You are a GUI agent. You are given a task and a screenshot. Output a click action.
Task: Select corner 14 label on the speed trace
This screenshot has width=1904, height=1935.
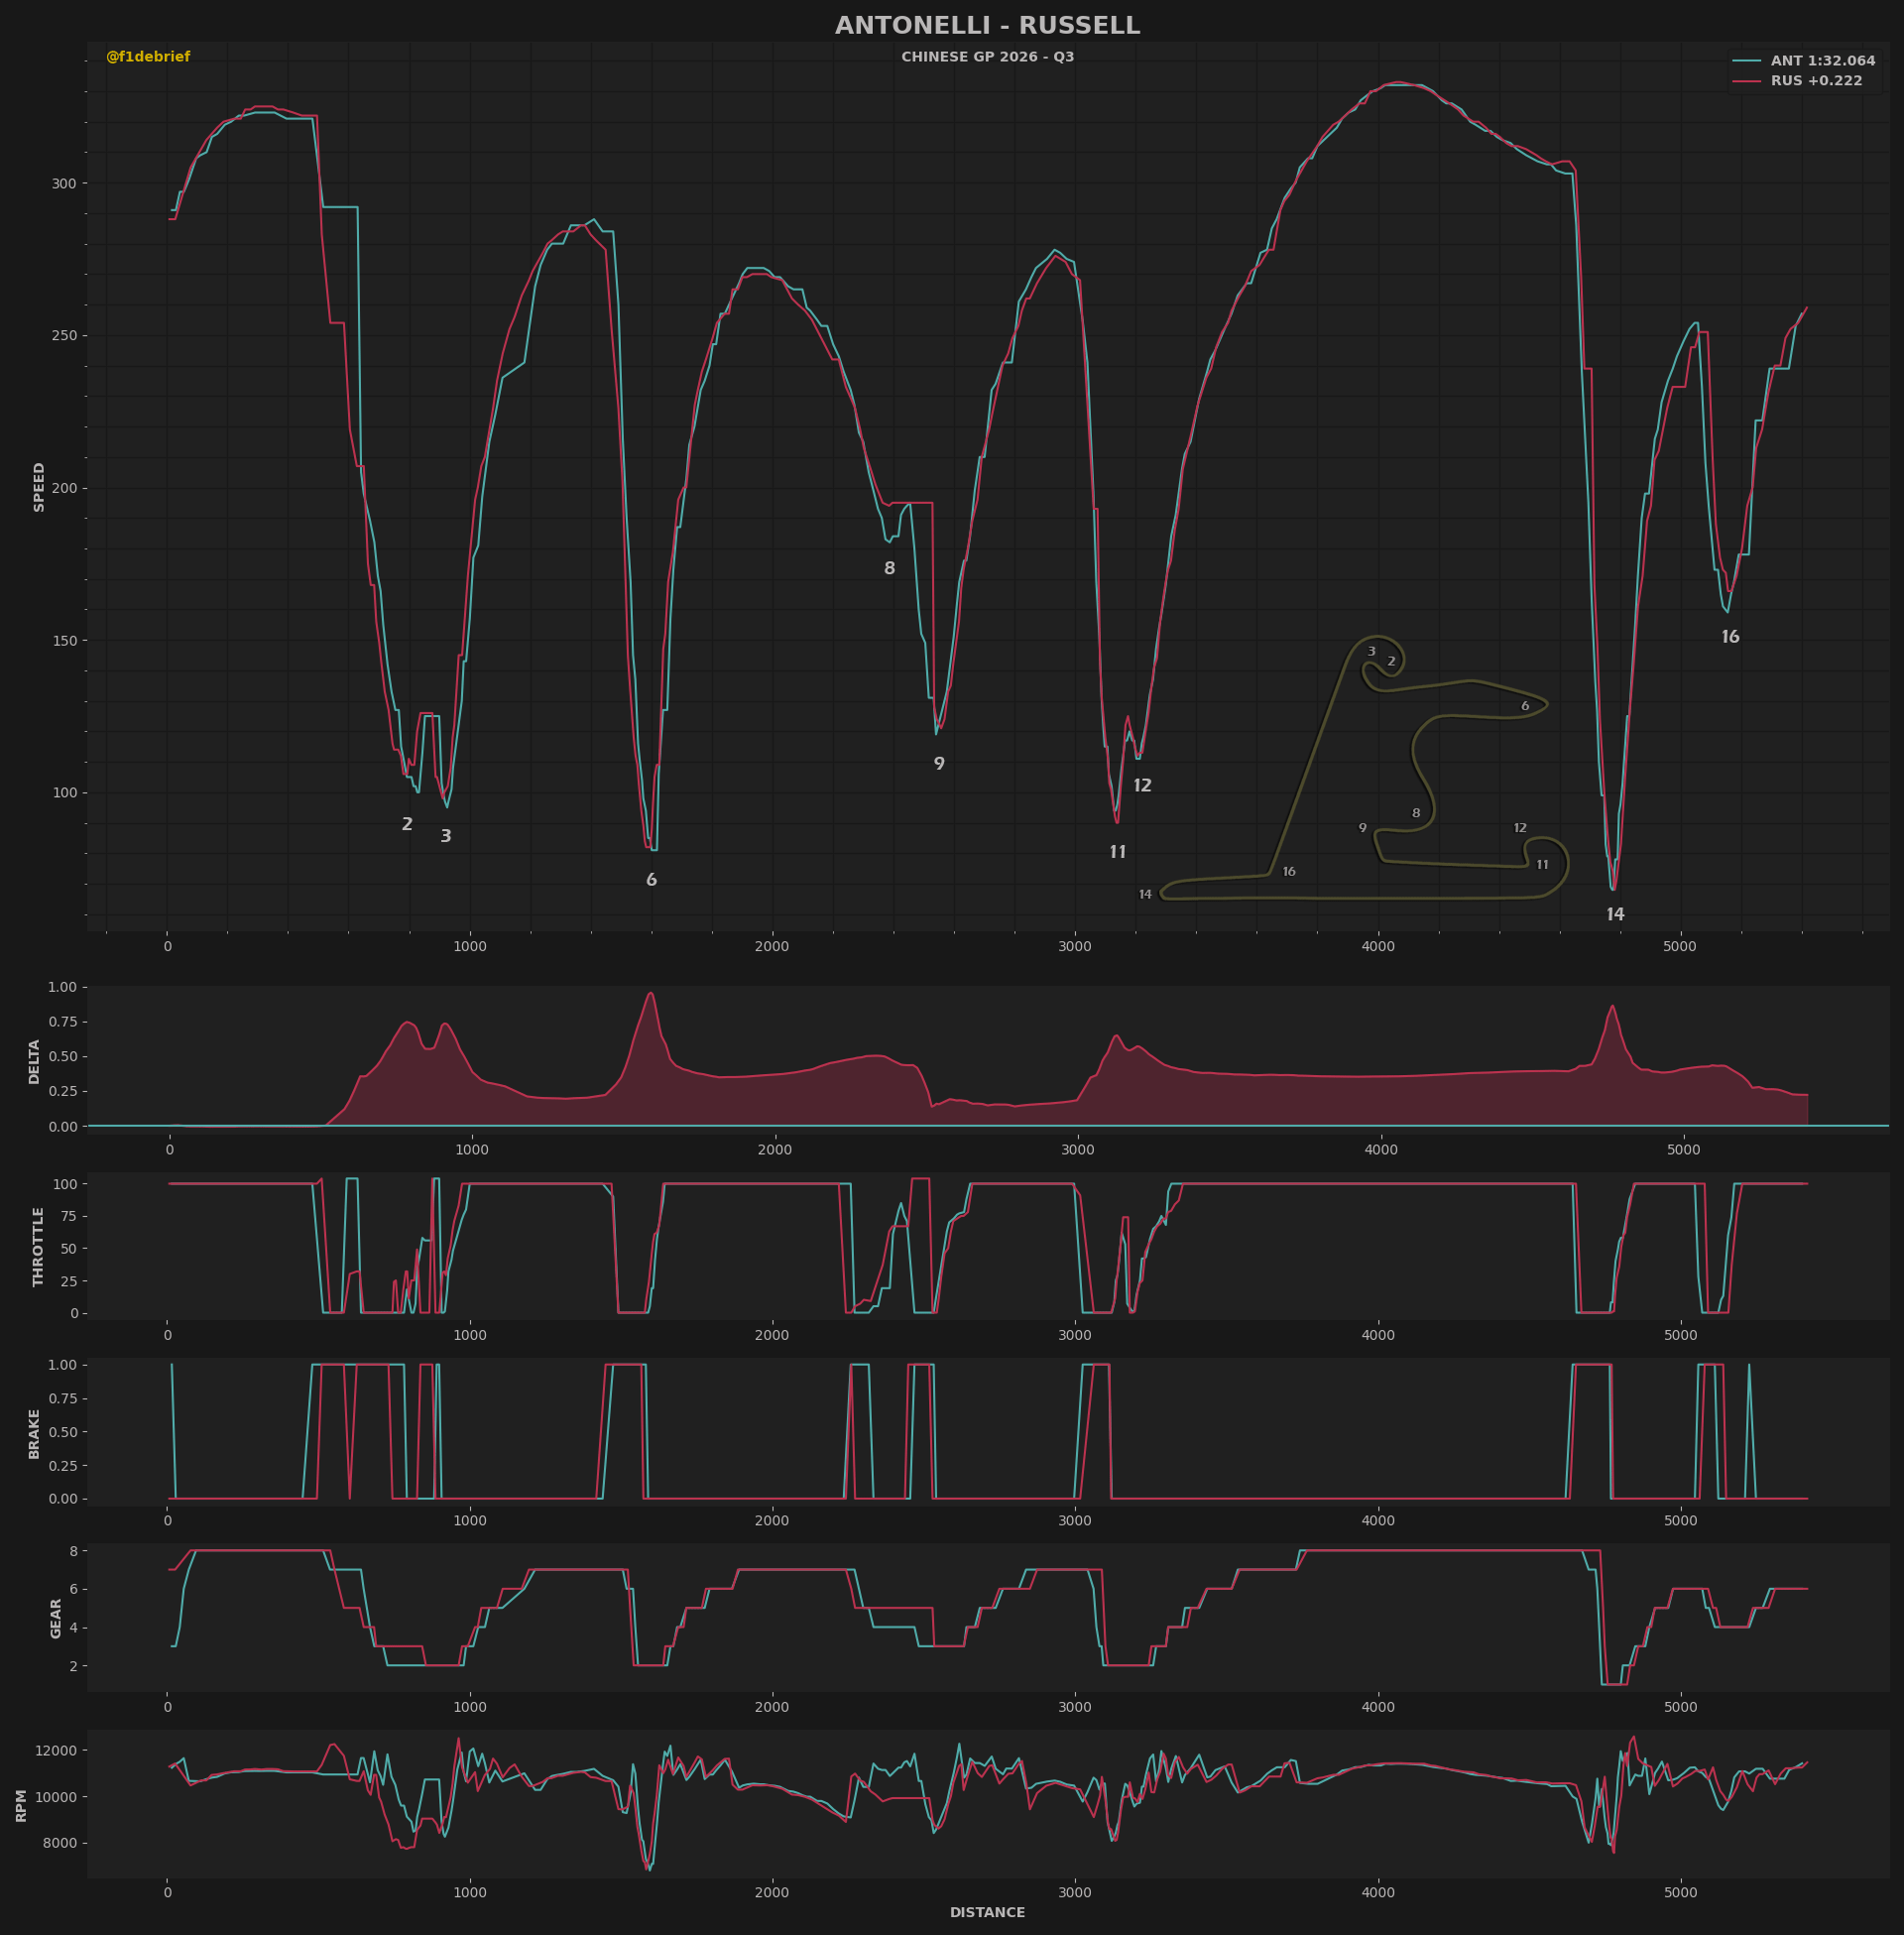coord(1615,914)
